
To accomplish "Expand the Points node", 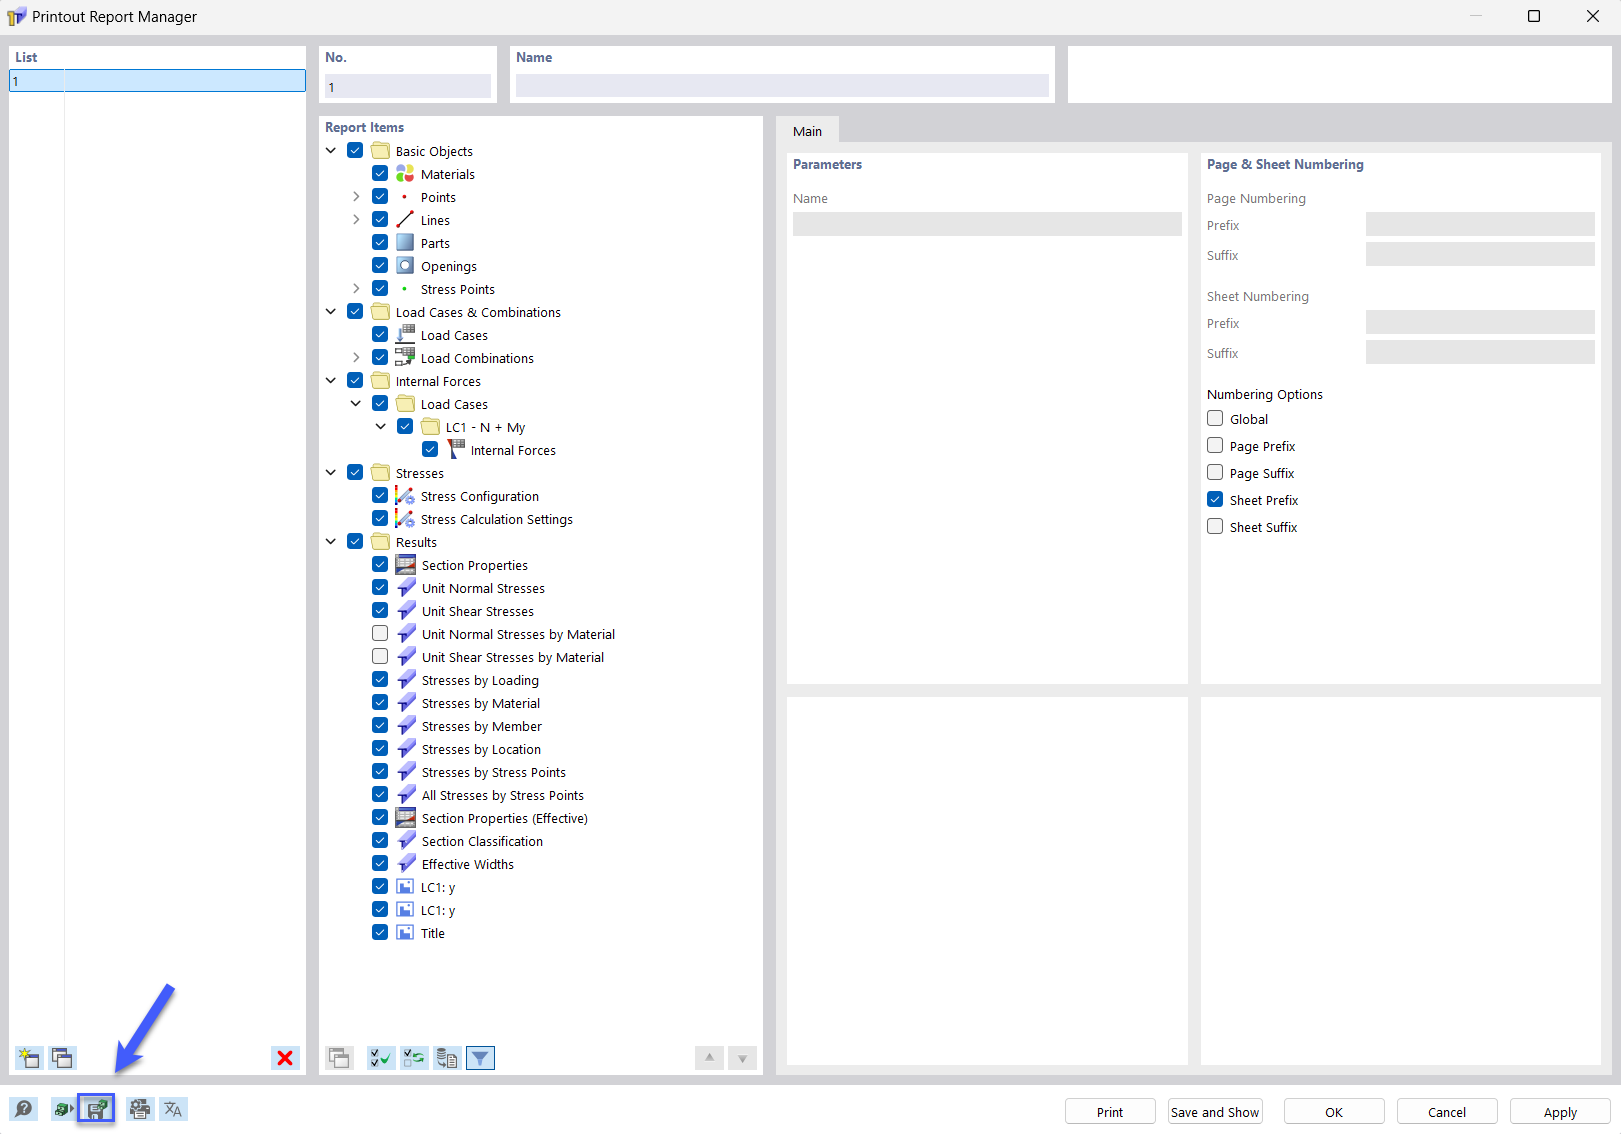I will pos(356,197).
